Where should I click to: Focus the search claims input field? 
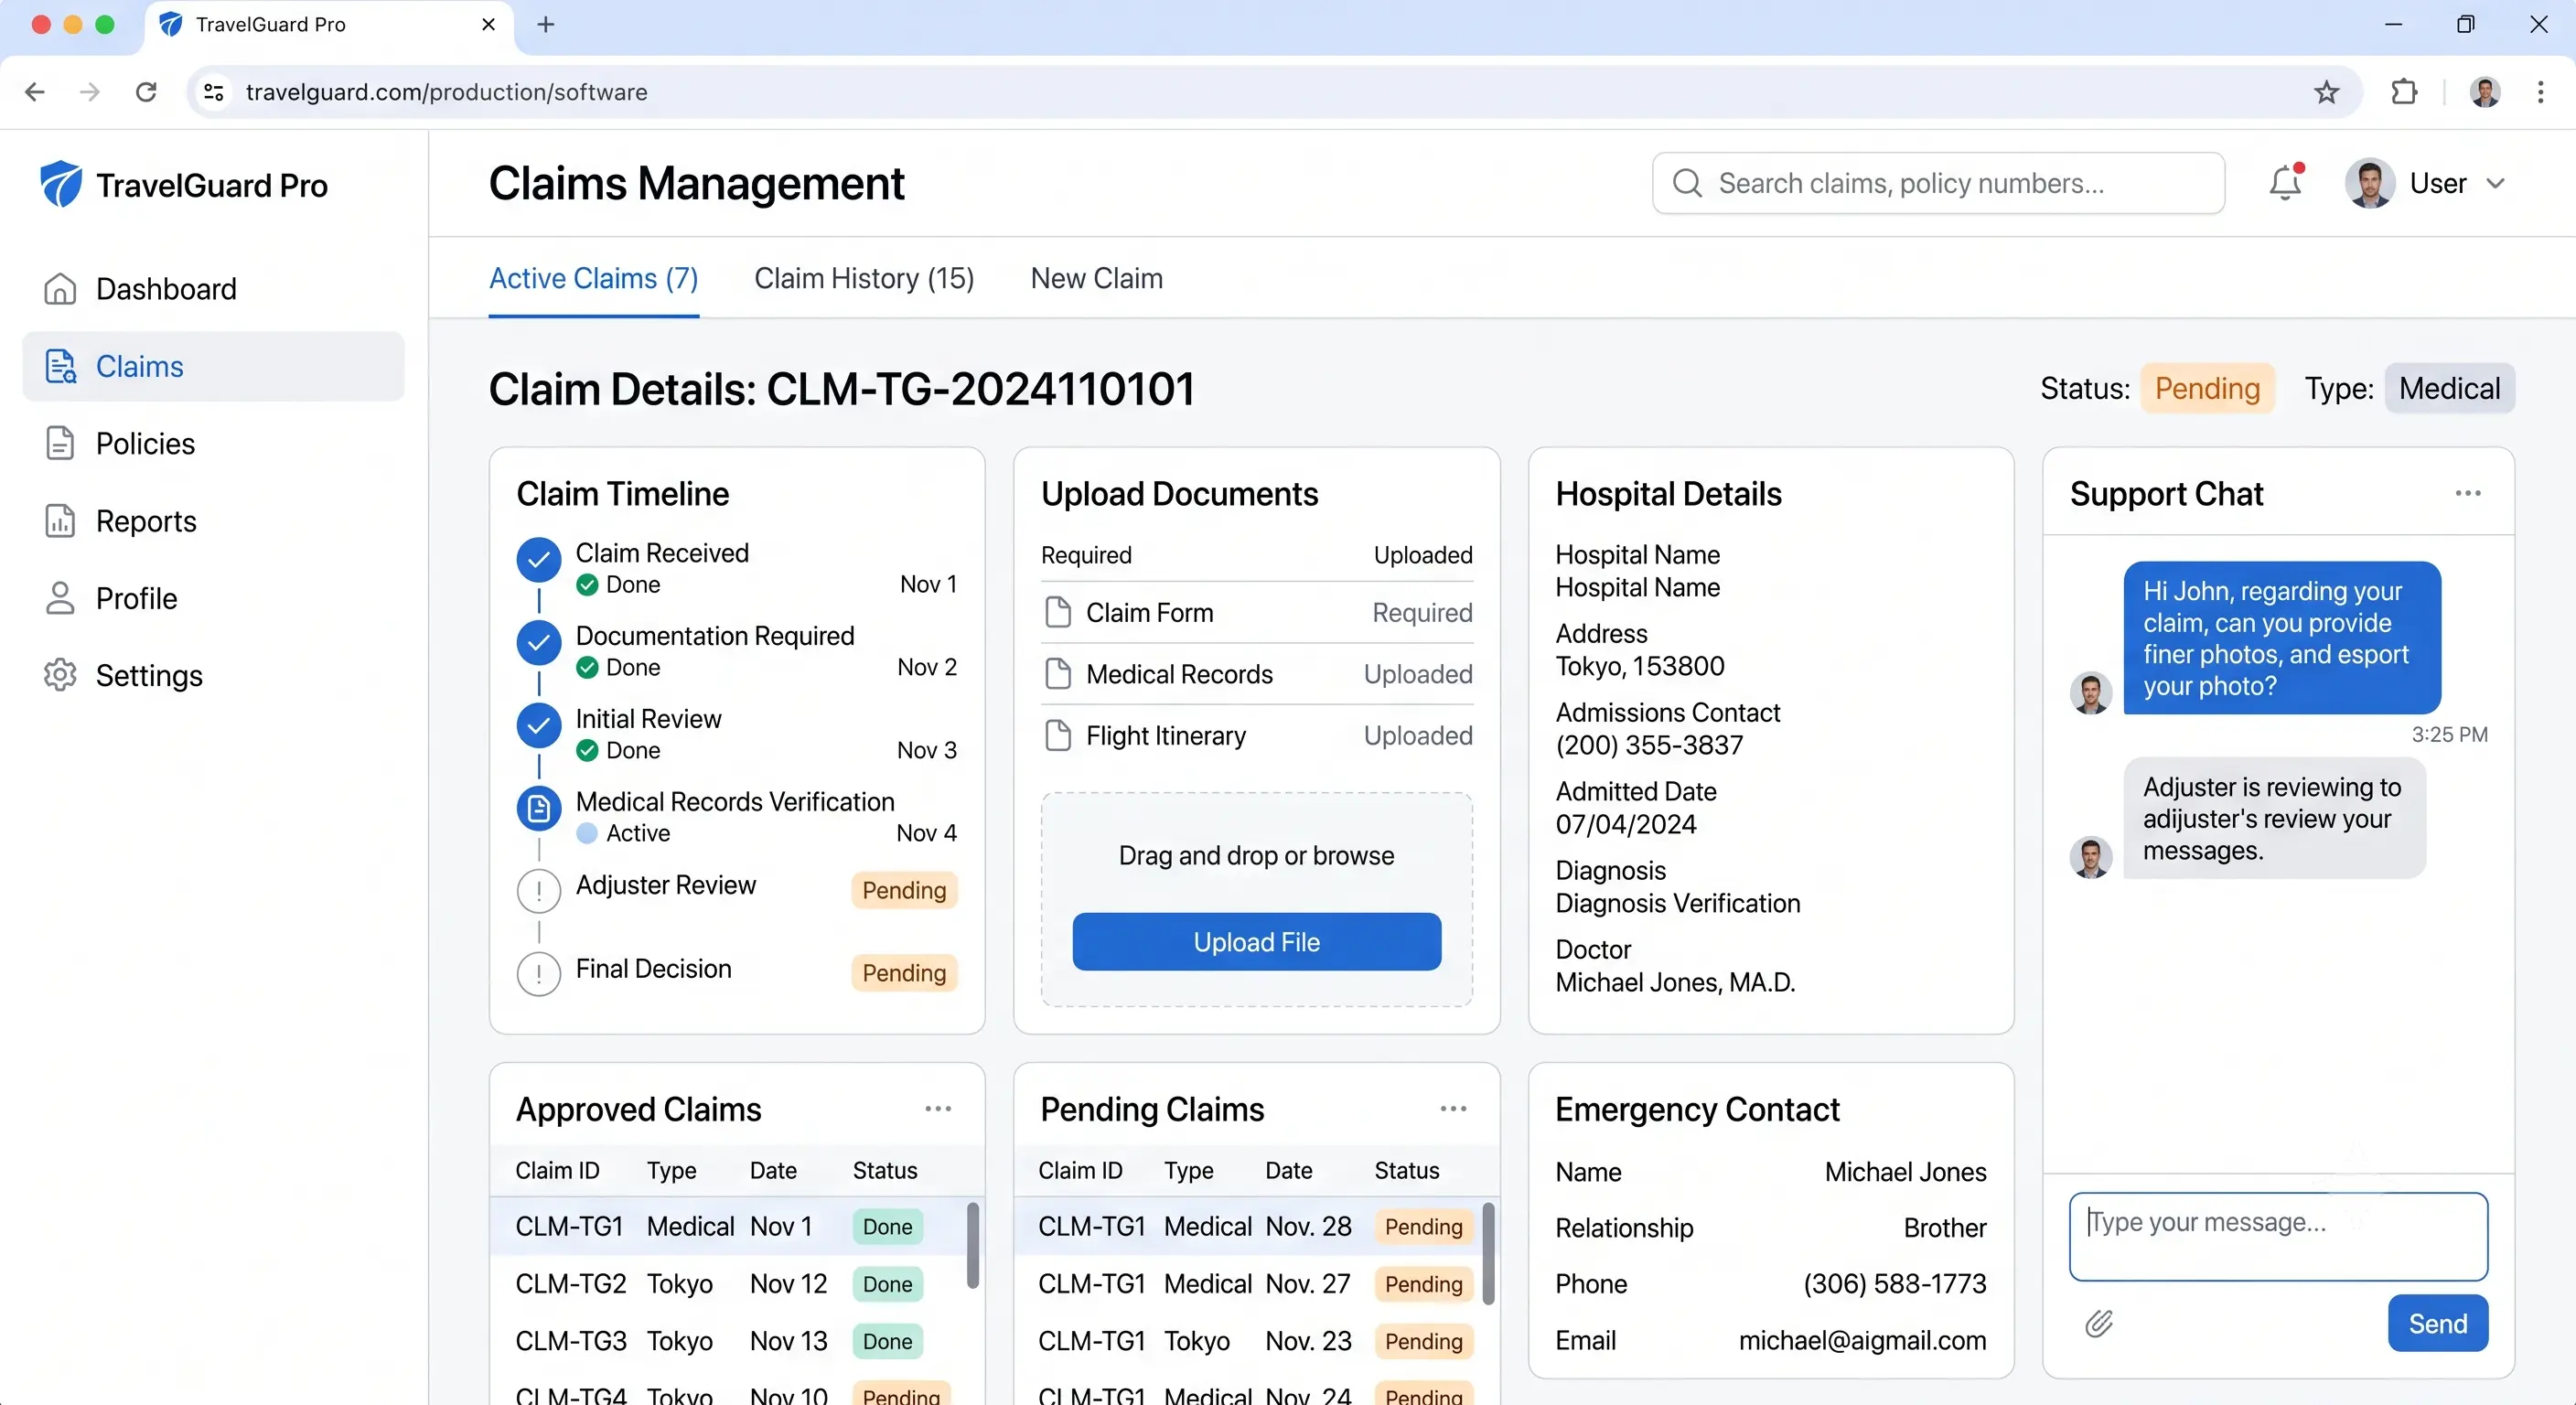click(1938, 183)
